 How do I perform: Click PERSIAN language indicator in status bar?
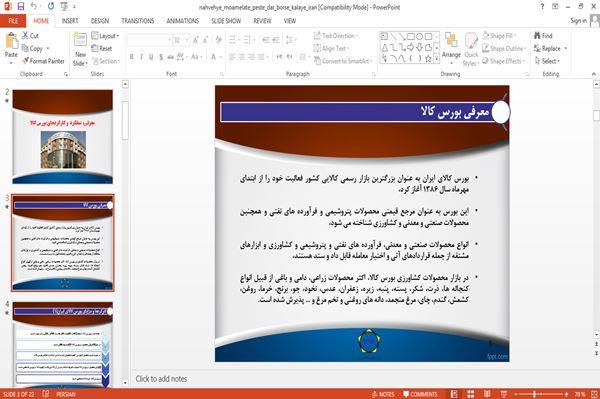pyautogui.click(x=66, y=394)
